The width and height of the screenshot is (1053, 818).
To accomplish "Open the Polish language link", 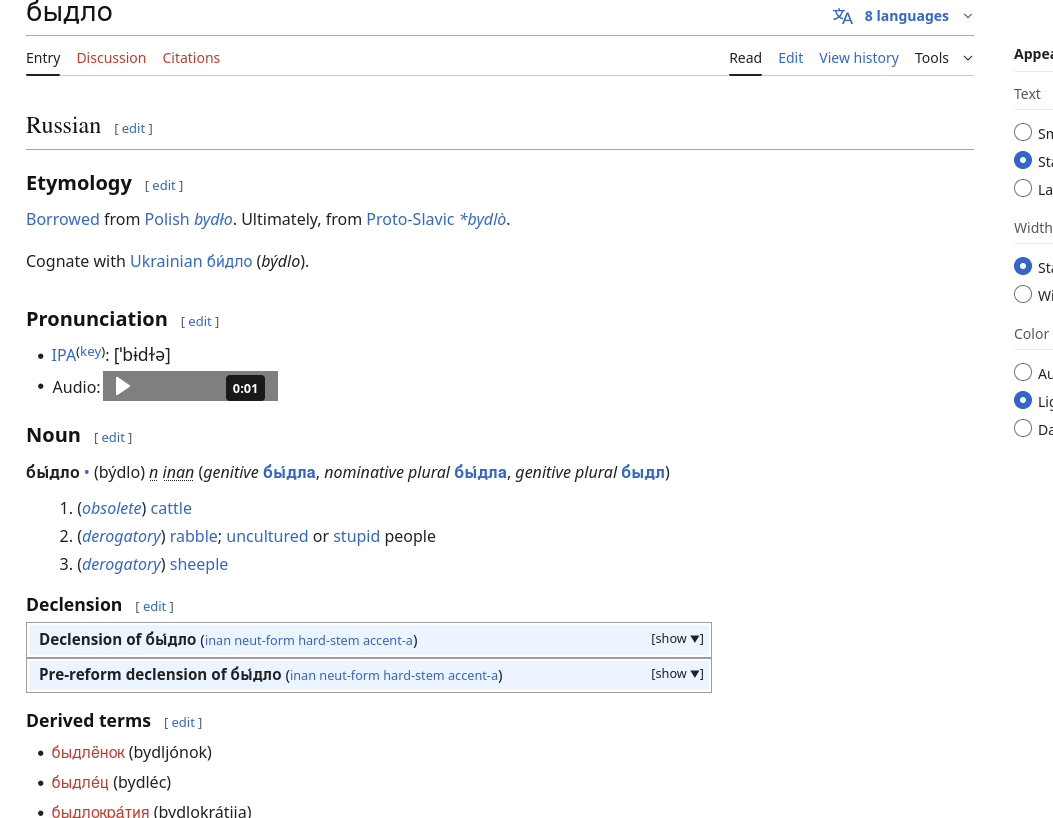I will [x=167, y=220].
